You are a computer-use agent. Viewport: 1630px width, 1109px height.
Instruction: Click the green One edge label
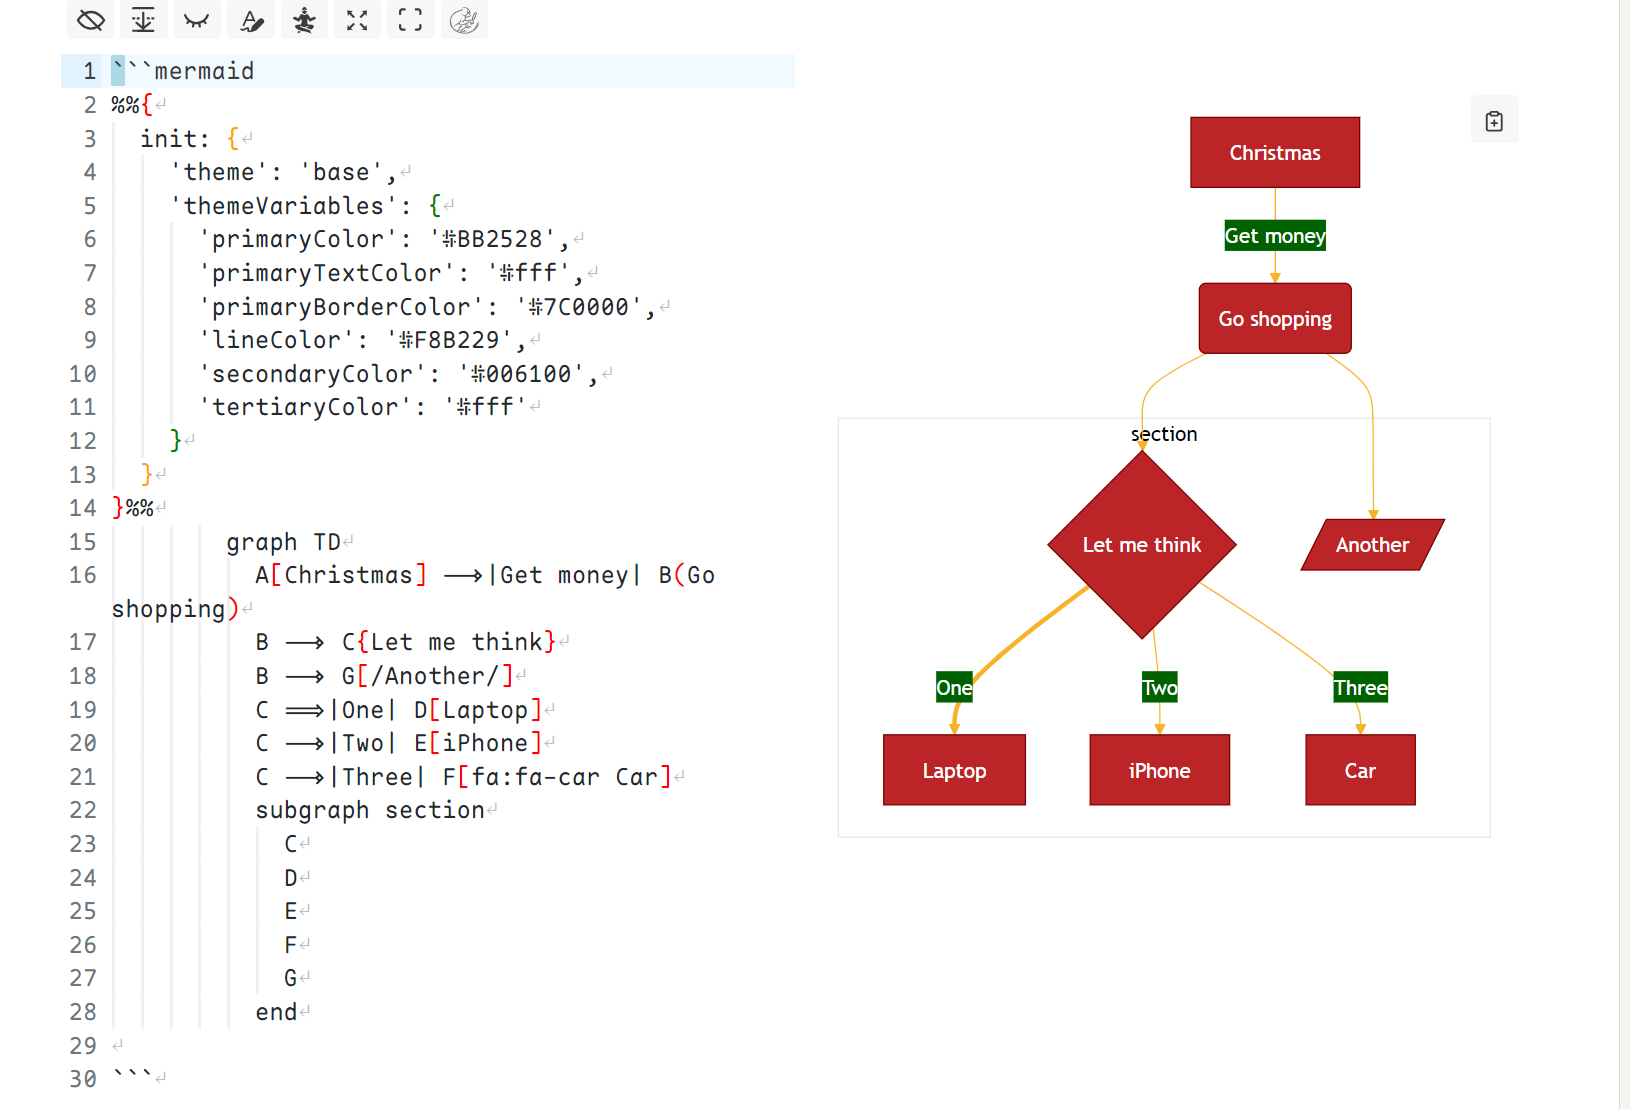pos(954,687)
